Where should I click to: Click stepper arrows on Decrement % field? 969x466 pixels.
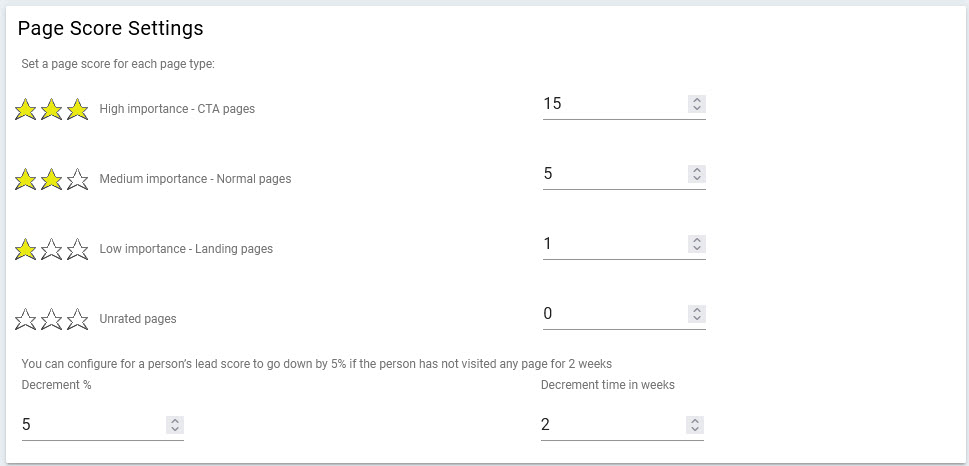(175, 425)
